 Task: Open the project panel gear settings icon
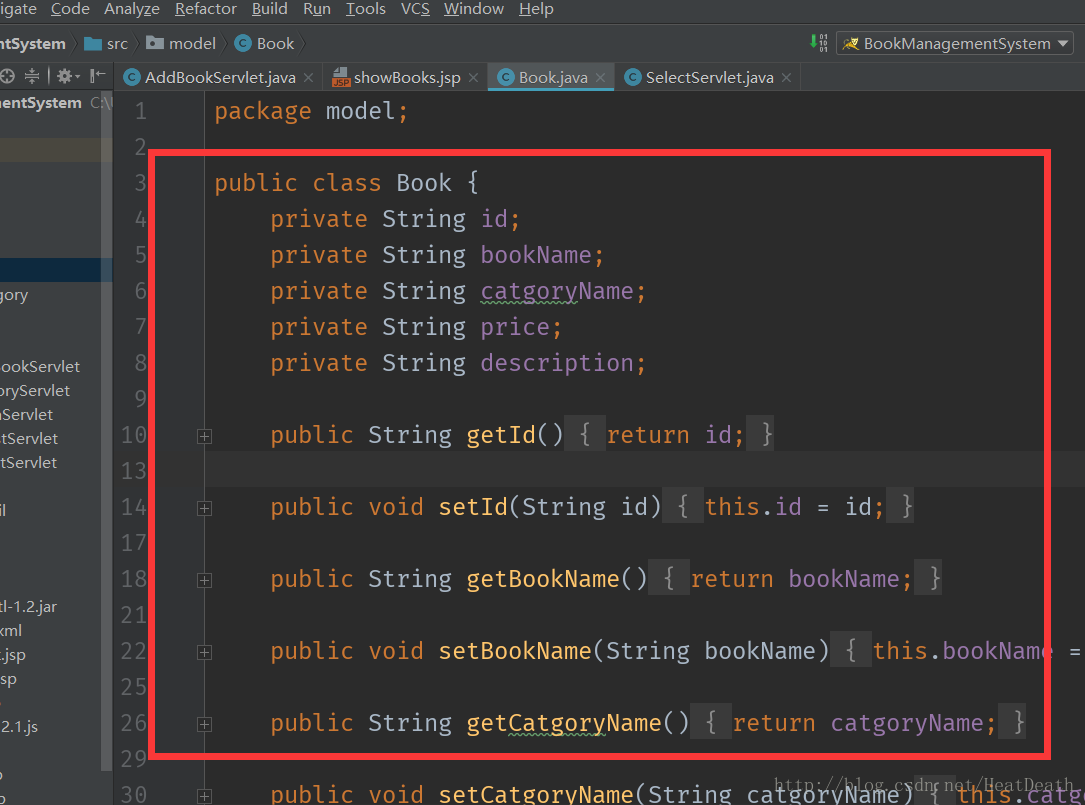[x=67, y=76]
